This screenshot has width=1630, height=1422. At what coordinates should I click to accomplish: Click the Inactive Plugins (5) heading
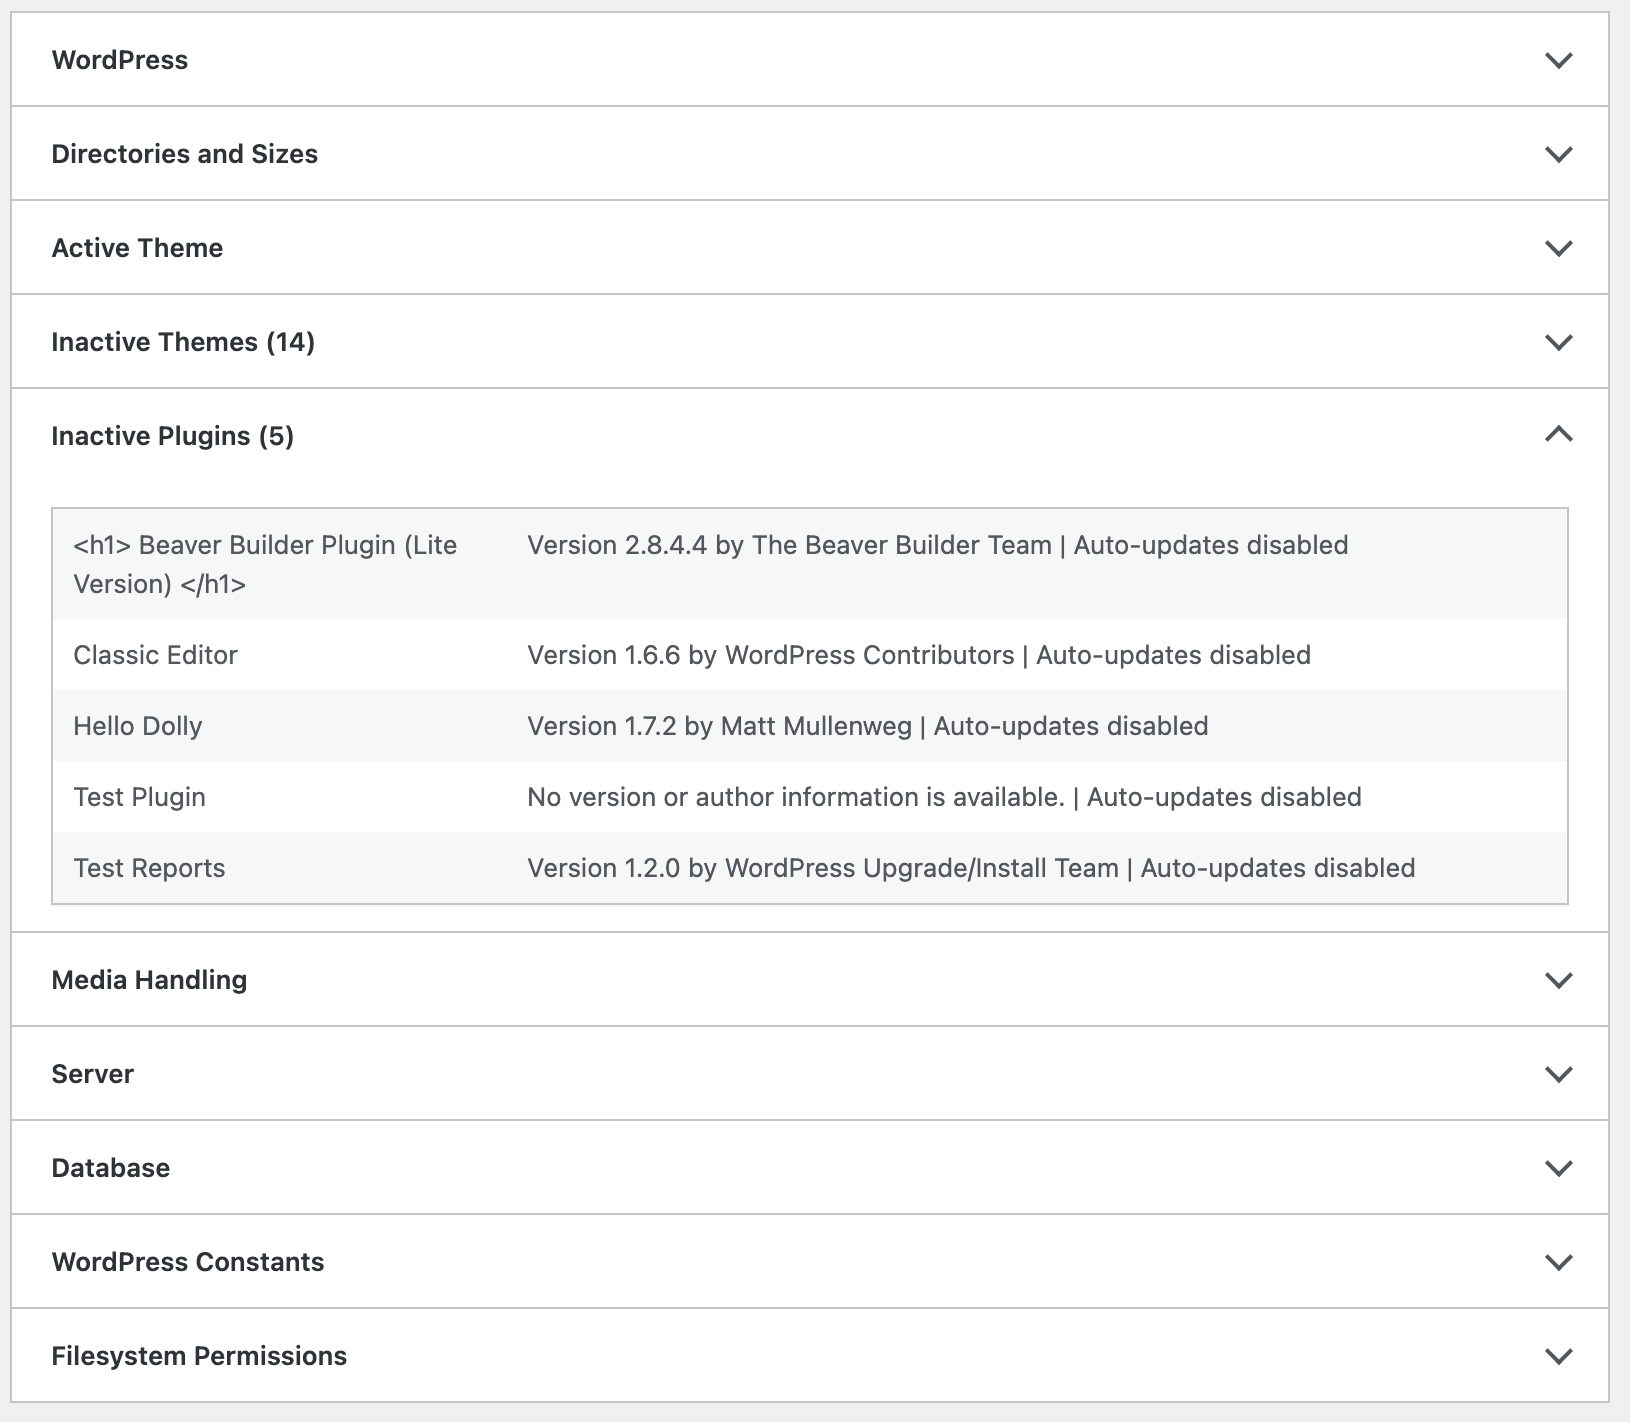(173, 436)
